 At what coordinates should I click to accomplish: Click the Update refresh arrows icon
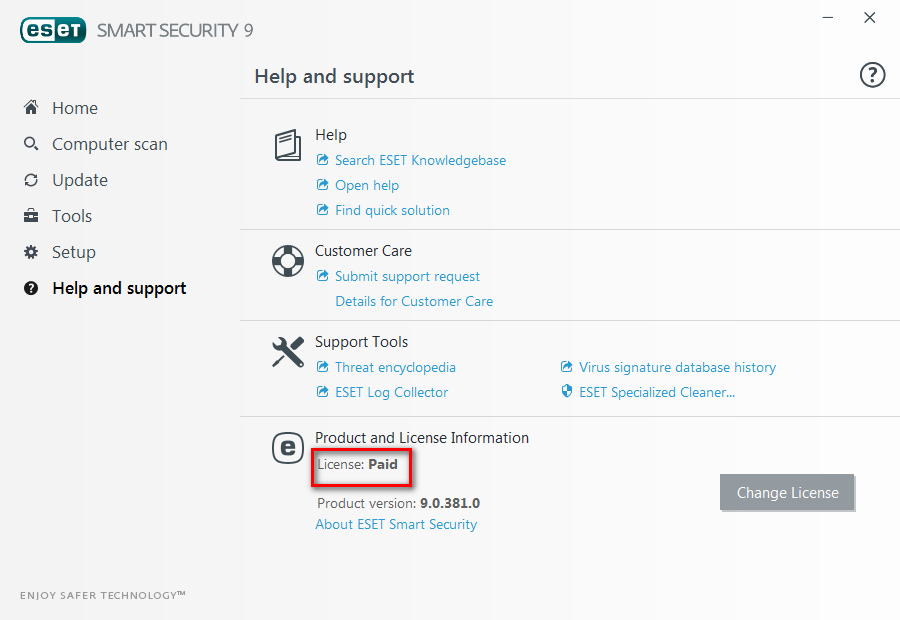tap(31, 180)
